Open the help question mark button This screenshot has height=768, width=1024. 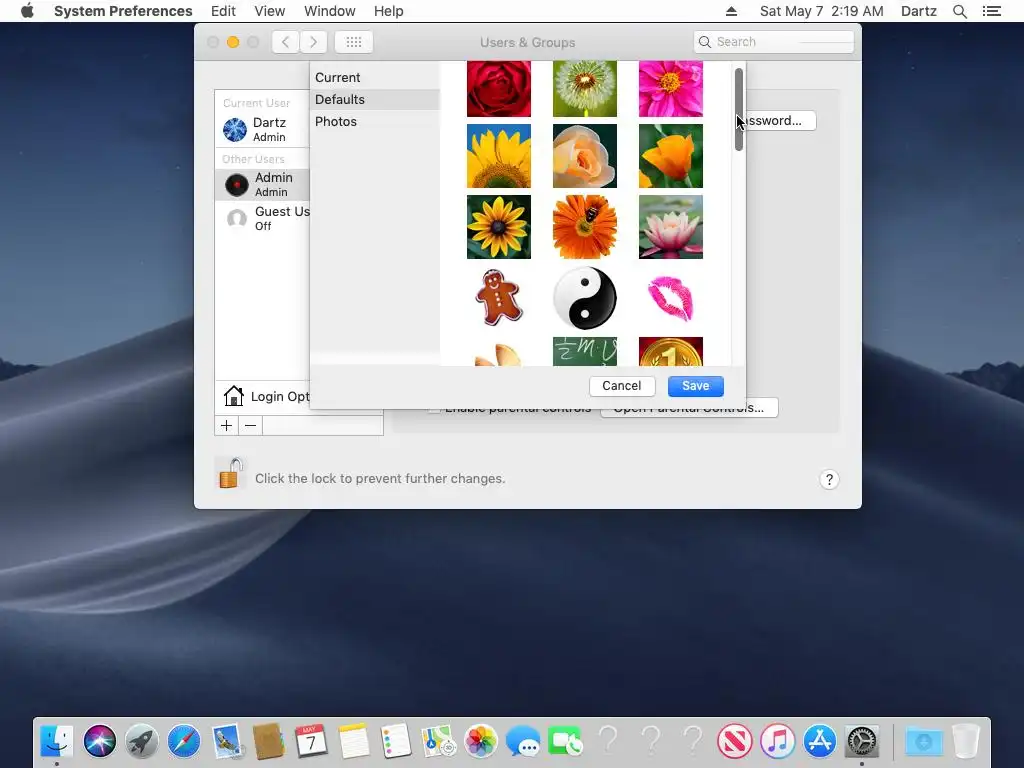pyautogui.click(x=829, y=479)
